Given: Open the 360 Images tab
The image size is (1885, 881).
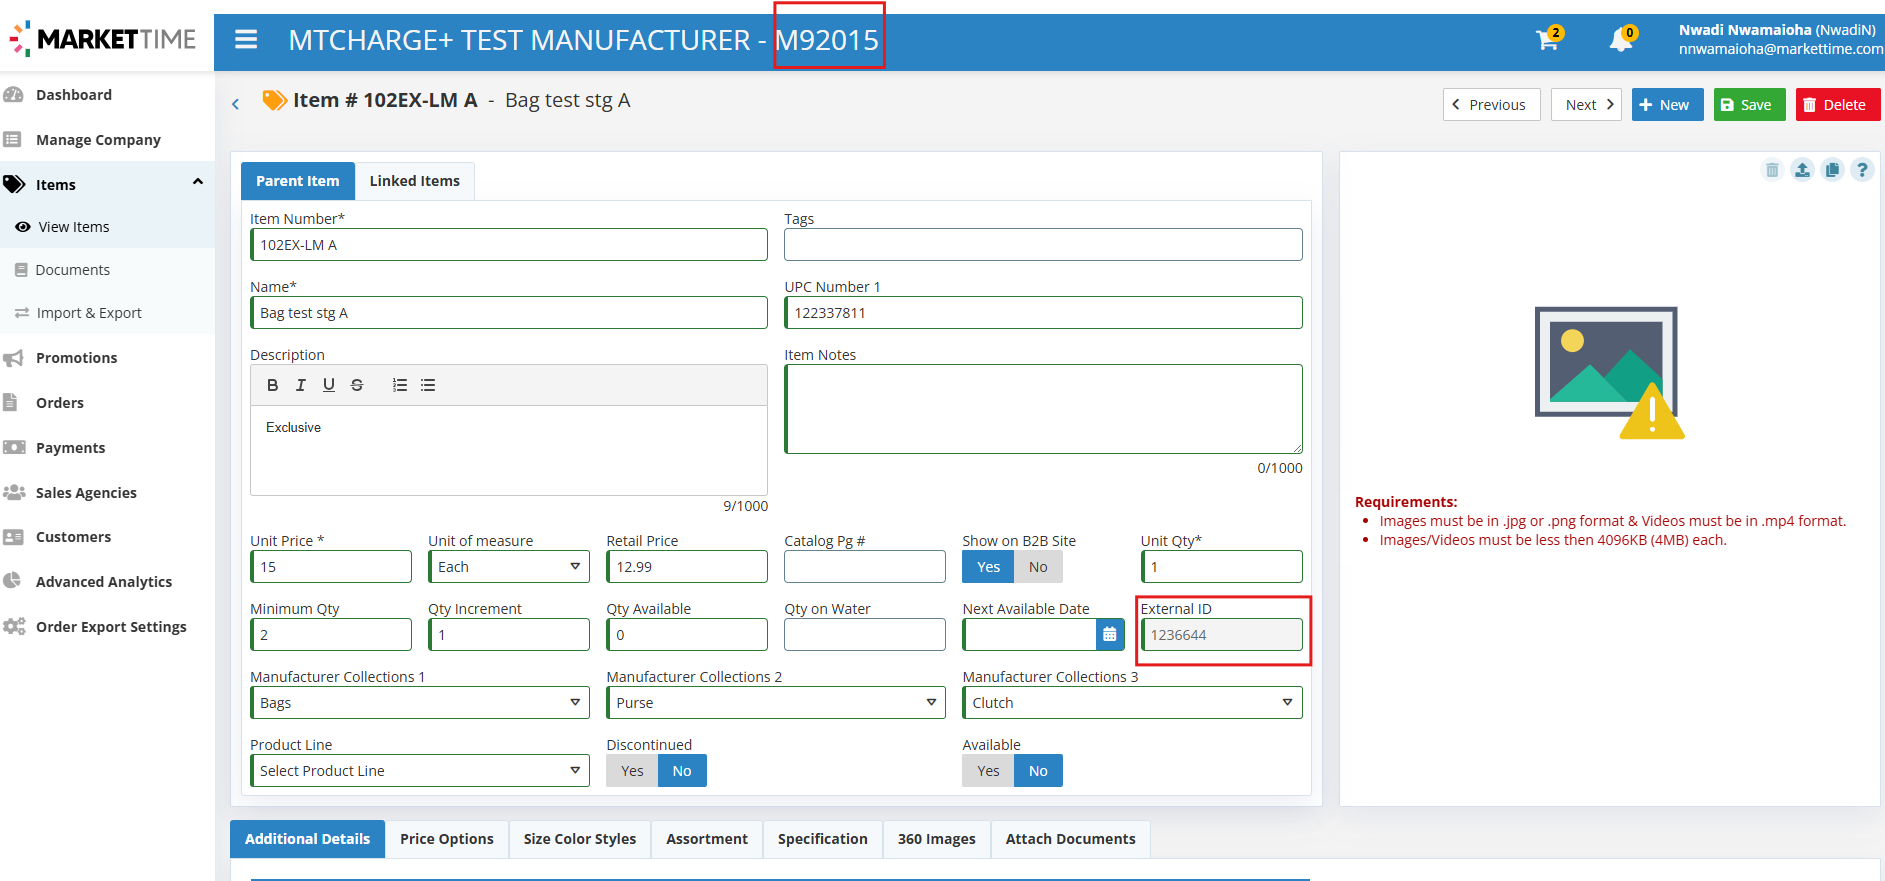Looking at the screenshot, I should pos(937,839).
